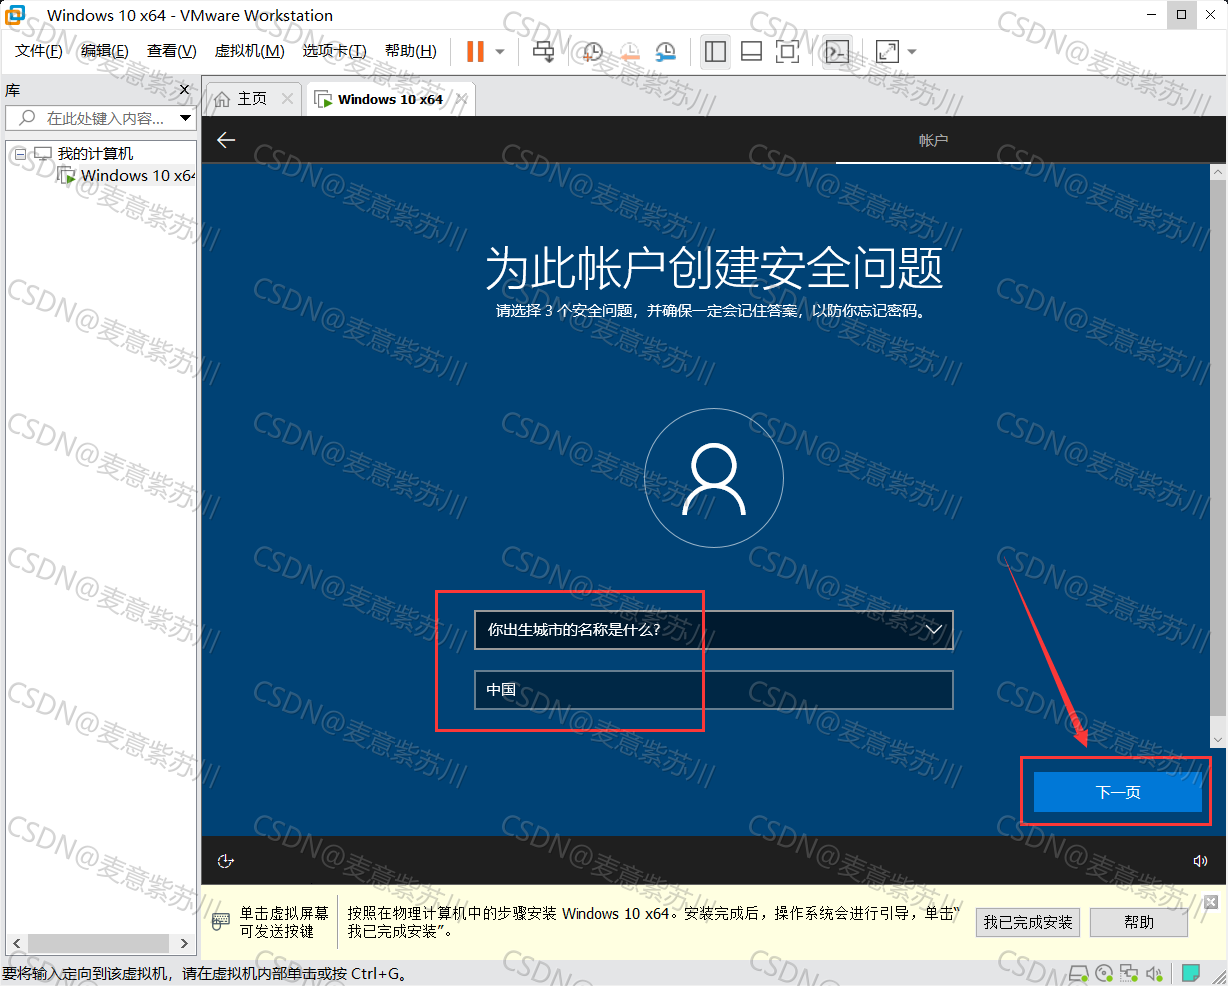1228x986 pixels.
Task: Click the setup volume speaker icon
Action: [1200, 861]
